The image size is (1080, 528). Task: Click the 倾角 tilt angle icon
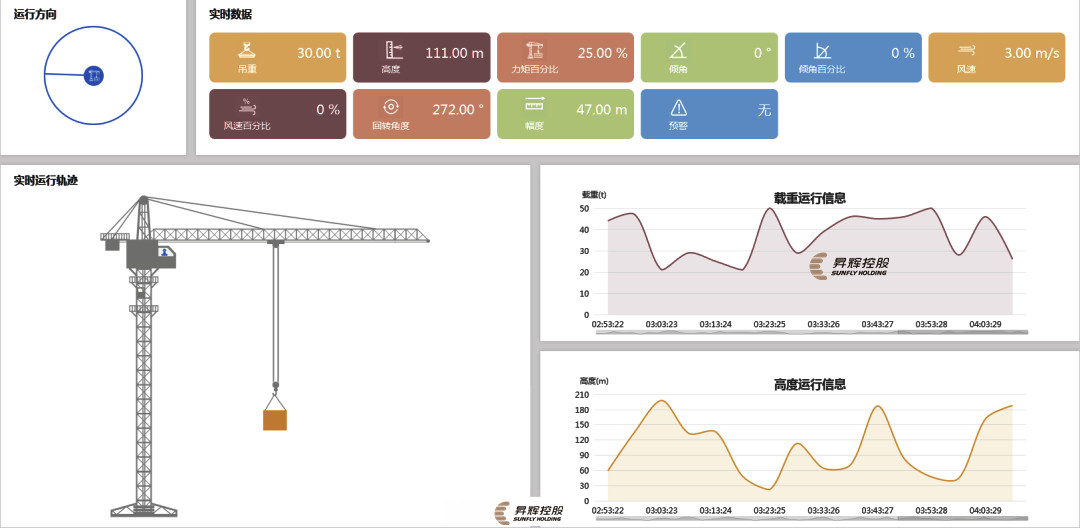pos(678,48)
